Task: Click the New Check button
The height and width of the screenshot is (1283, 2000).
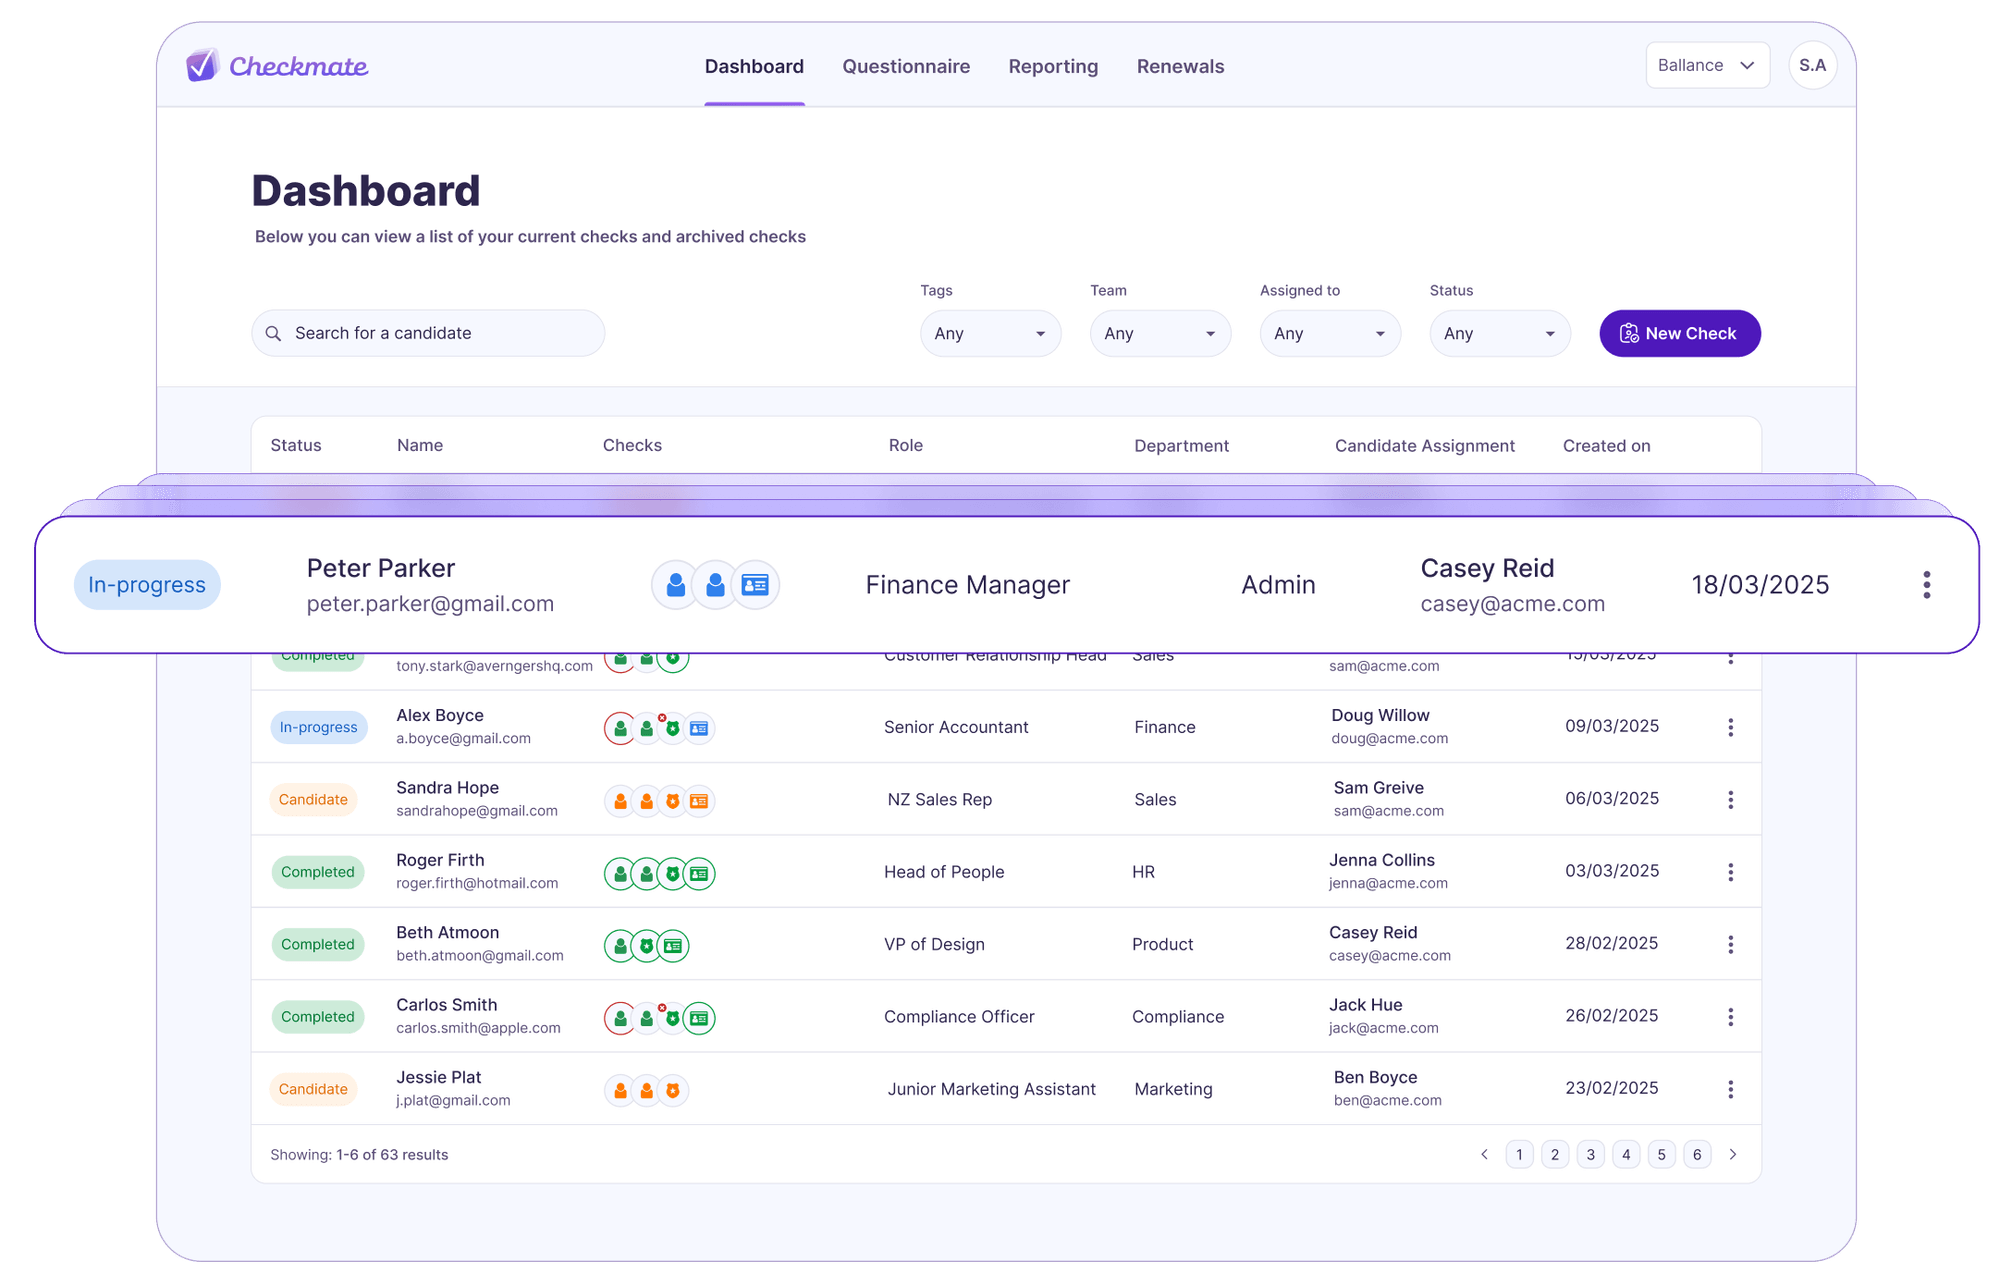Action: coord(1679,333)
